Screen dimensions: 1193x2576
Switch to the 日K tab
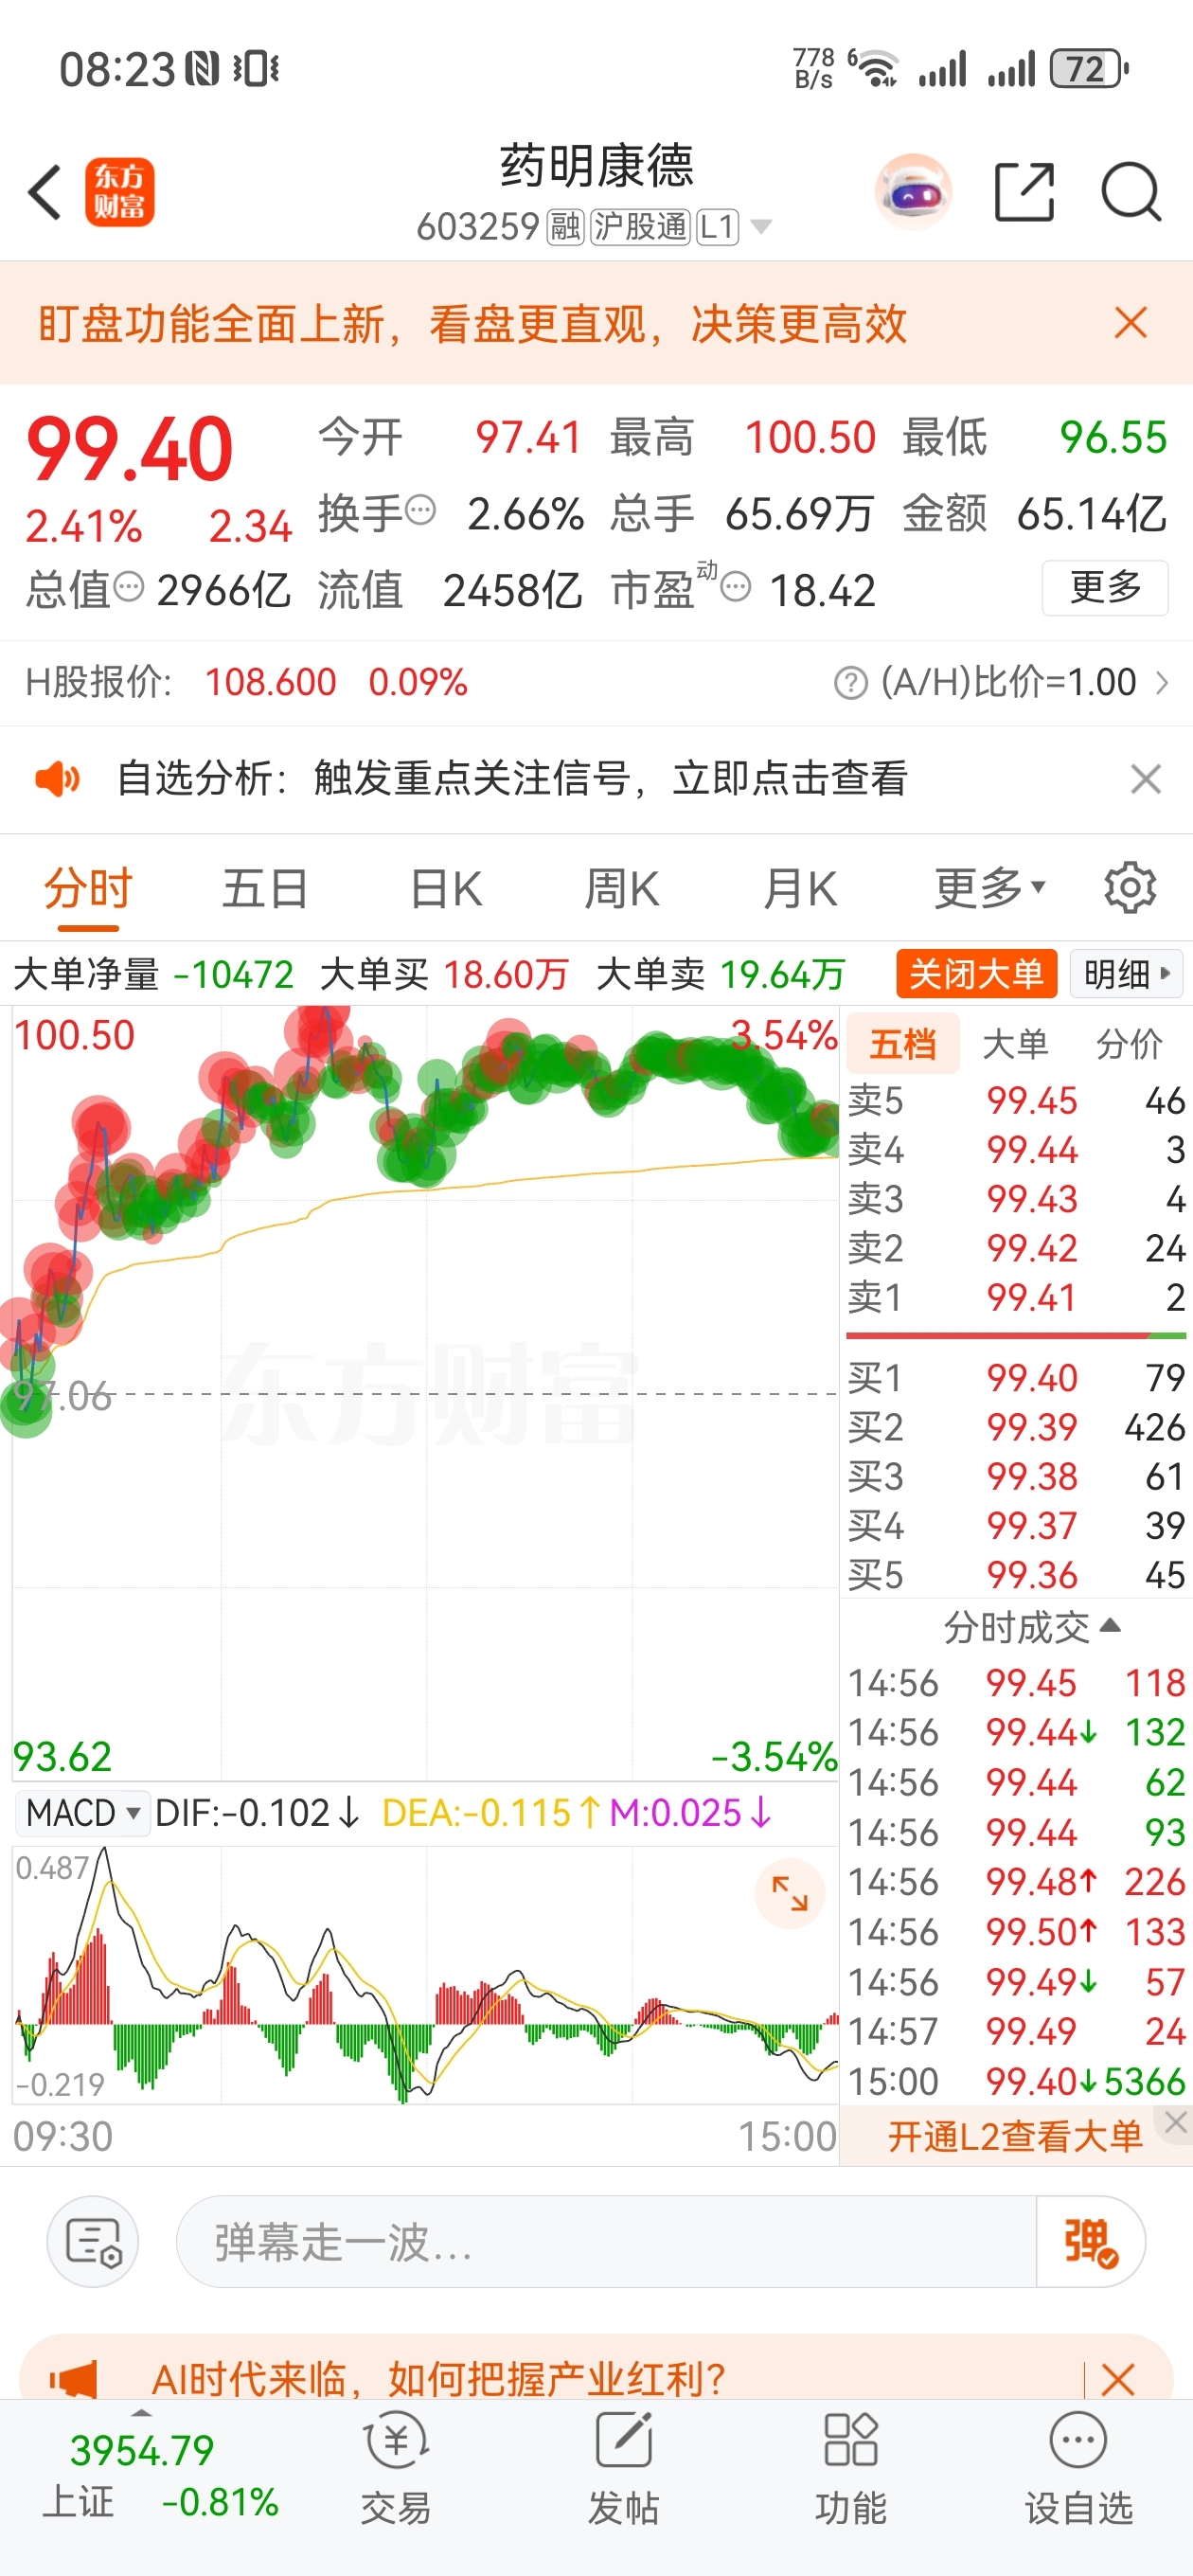tap(445, 889)
